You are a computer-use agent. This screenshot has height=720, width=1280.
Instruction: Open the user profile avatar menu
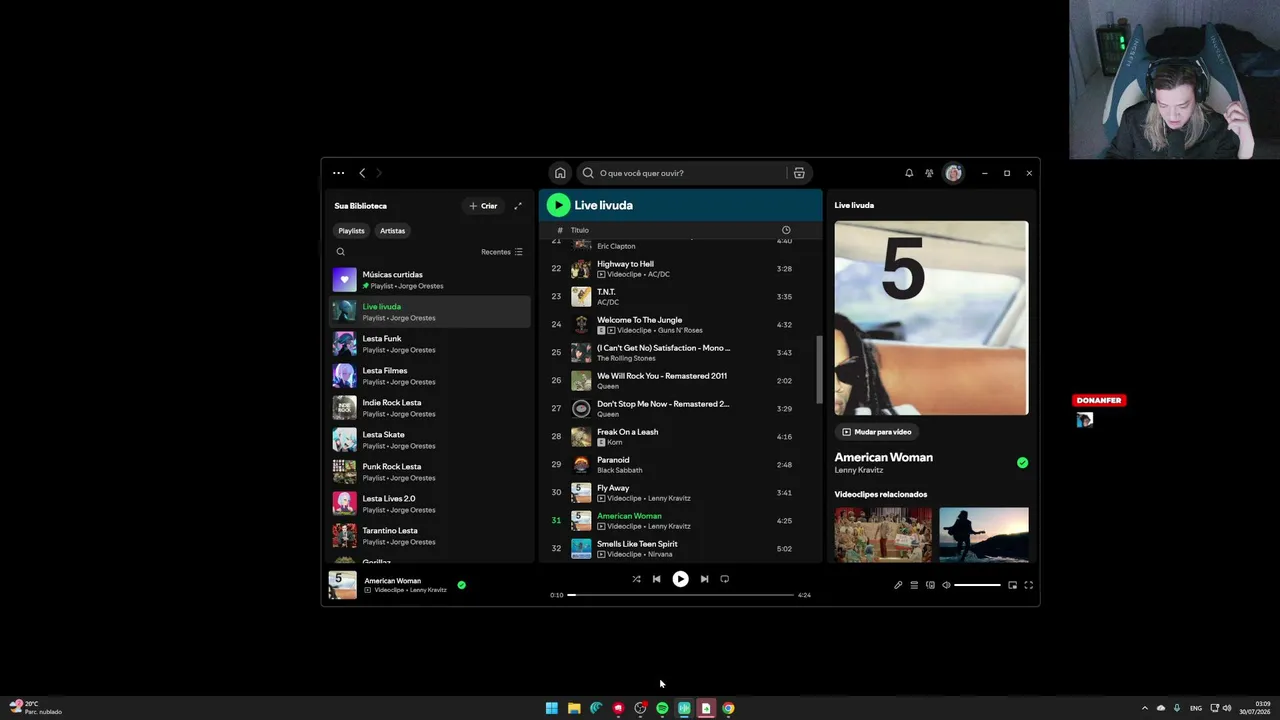pos(954,173)
